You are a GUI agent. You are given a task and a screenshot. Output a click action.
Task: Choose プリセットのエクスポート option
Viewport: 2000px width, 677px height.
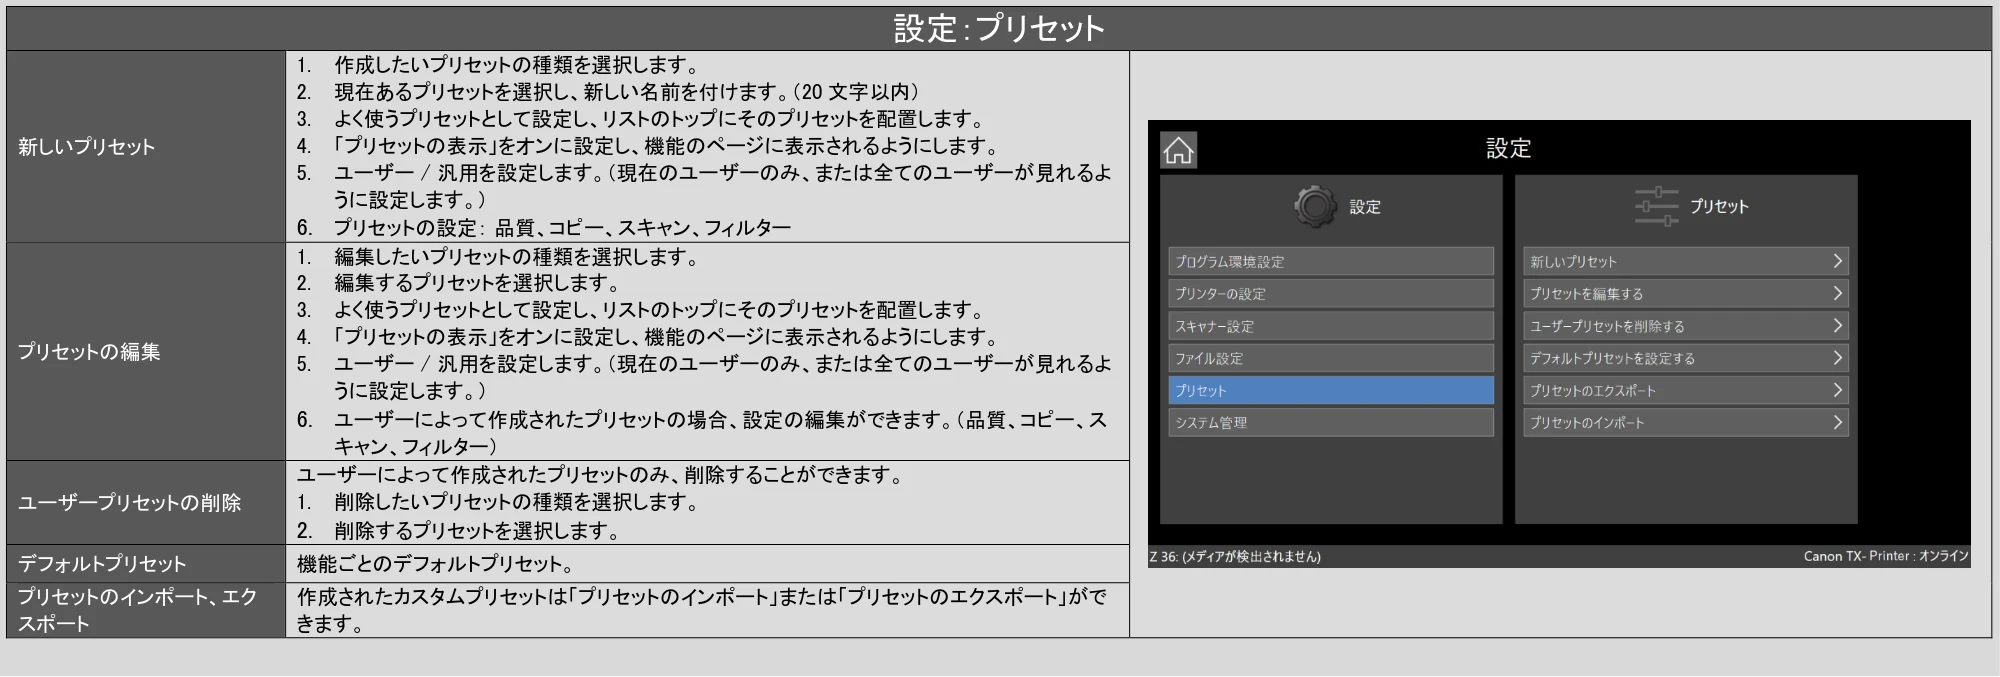tap(1686, 390)
